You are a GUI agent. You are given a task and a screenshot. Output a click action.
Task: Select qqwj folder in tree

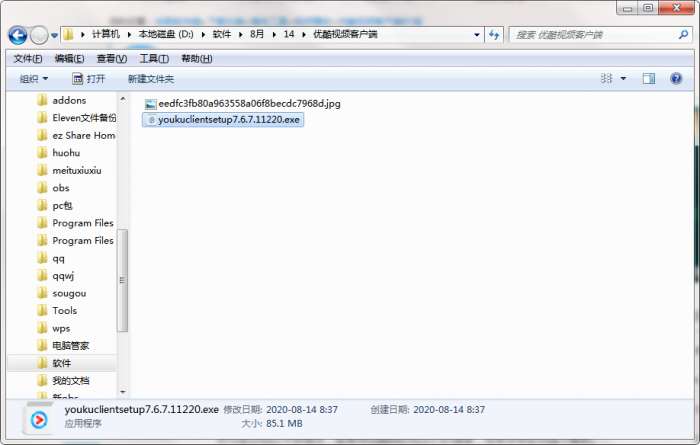[63, 276]
